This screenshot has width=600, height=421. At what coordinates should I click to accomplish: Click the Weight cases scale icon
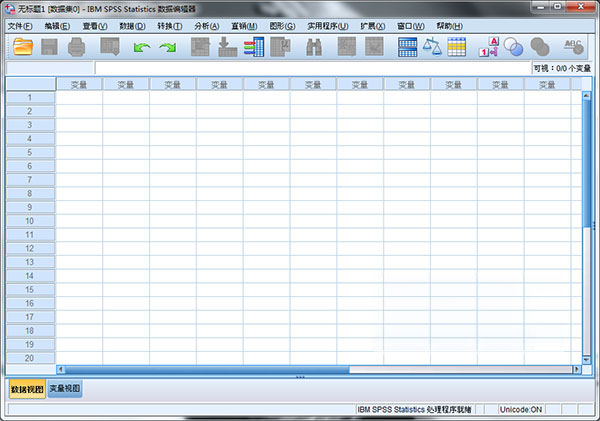[432, 46]
